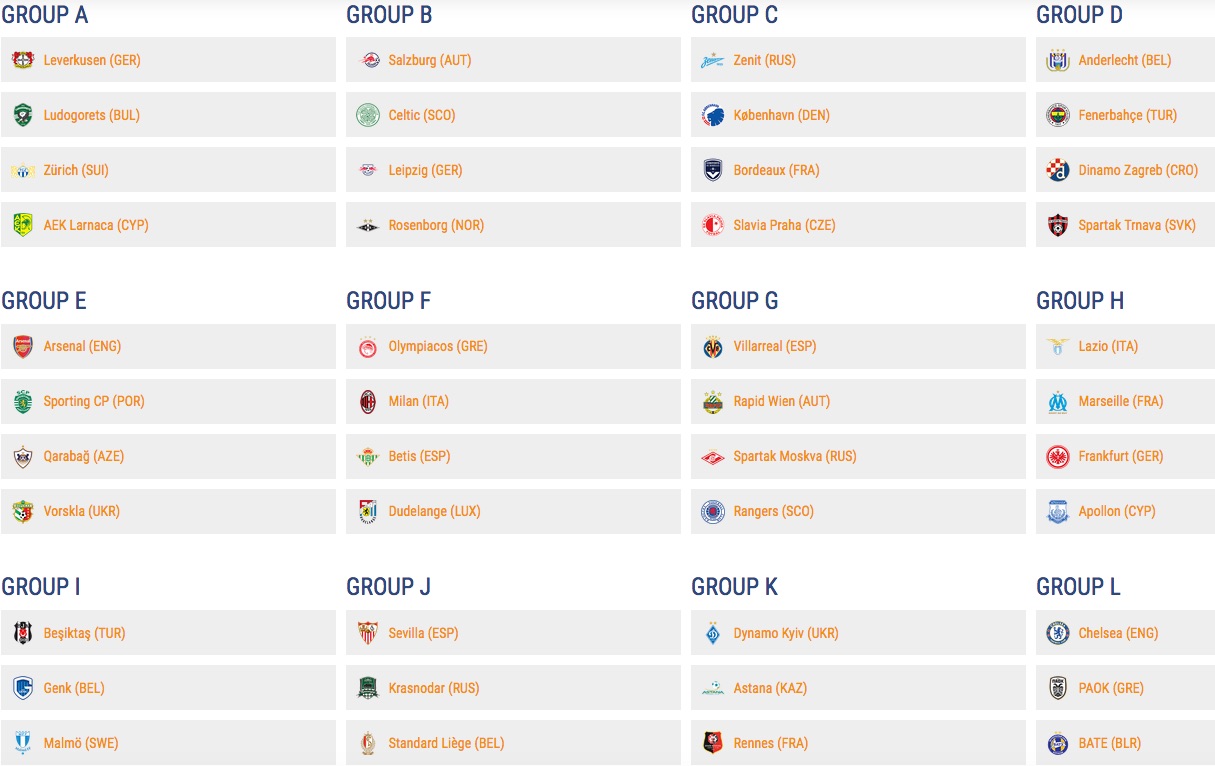
Task: Click the Fenerbahçe club crest icon
Action: [1057, 115]
